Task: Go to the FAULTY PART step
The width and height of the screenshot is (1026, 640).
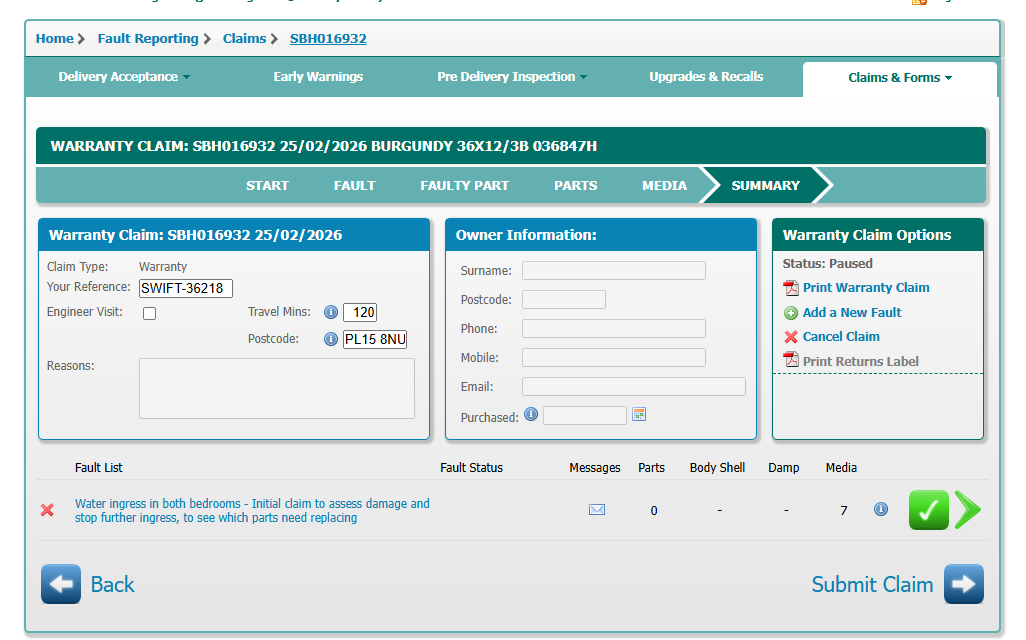Action: (x=464, y=185)
